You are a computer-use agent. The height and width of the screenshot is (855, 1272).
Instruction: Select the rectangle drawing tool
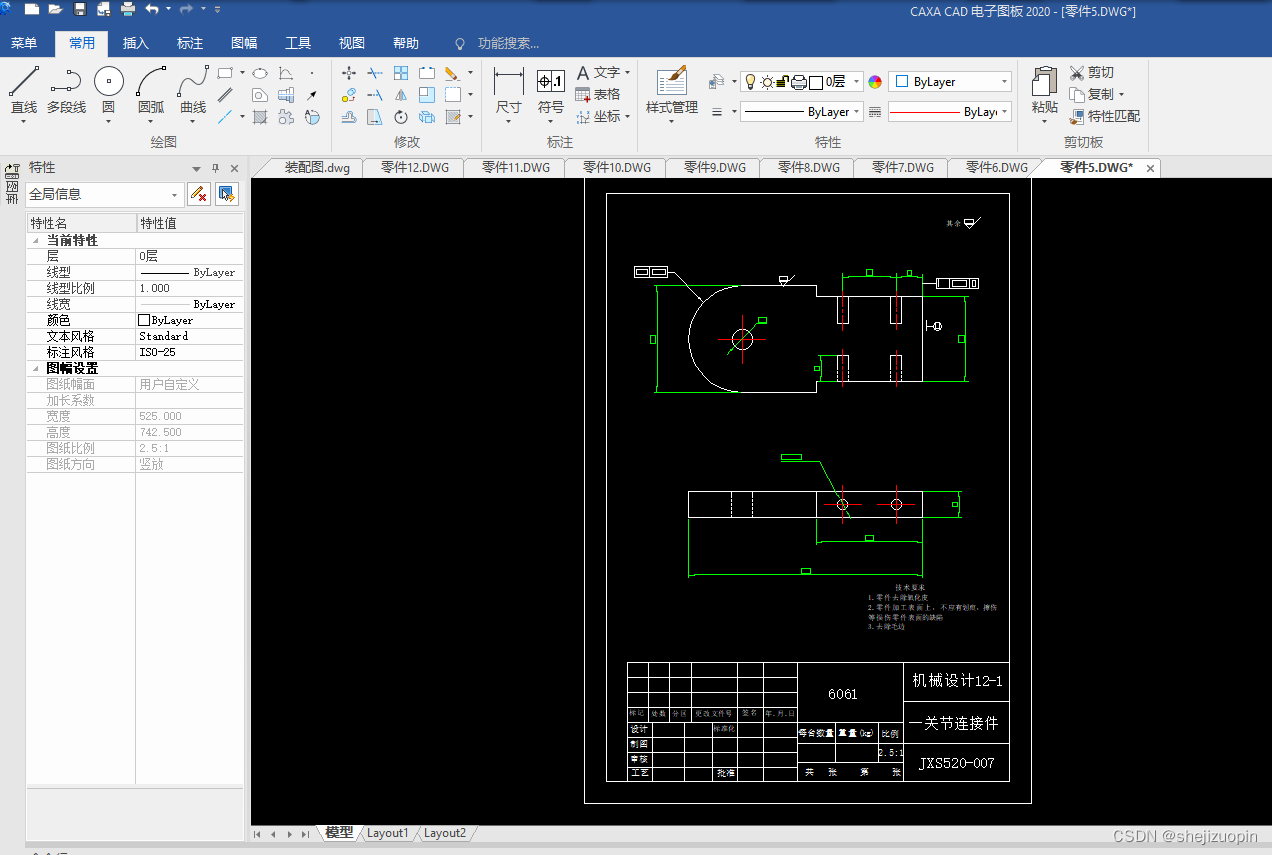click(x=225, y=73)
